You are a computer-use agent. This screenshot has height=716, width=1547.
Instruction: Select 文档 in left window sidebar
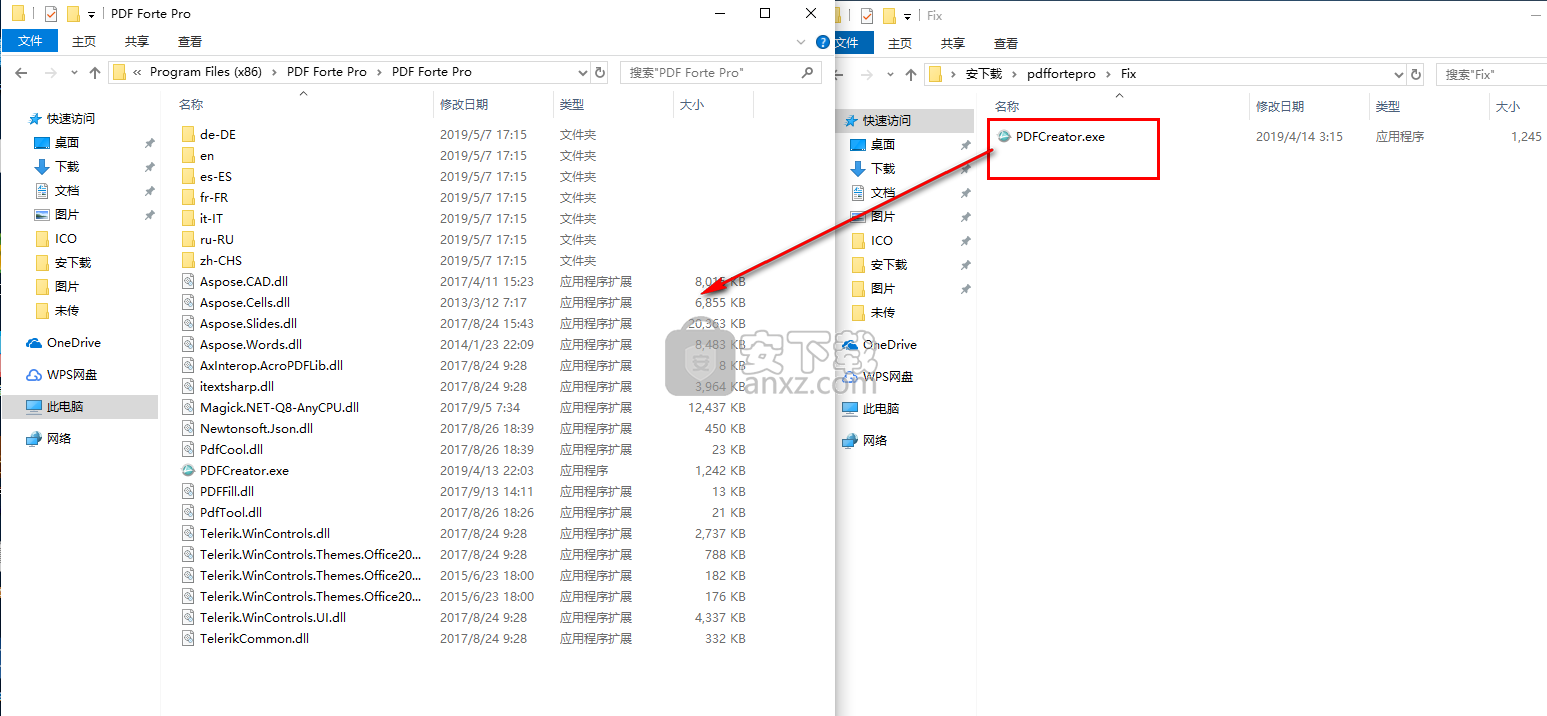pyautogui.click(x=67, y=190)
